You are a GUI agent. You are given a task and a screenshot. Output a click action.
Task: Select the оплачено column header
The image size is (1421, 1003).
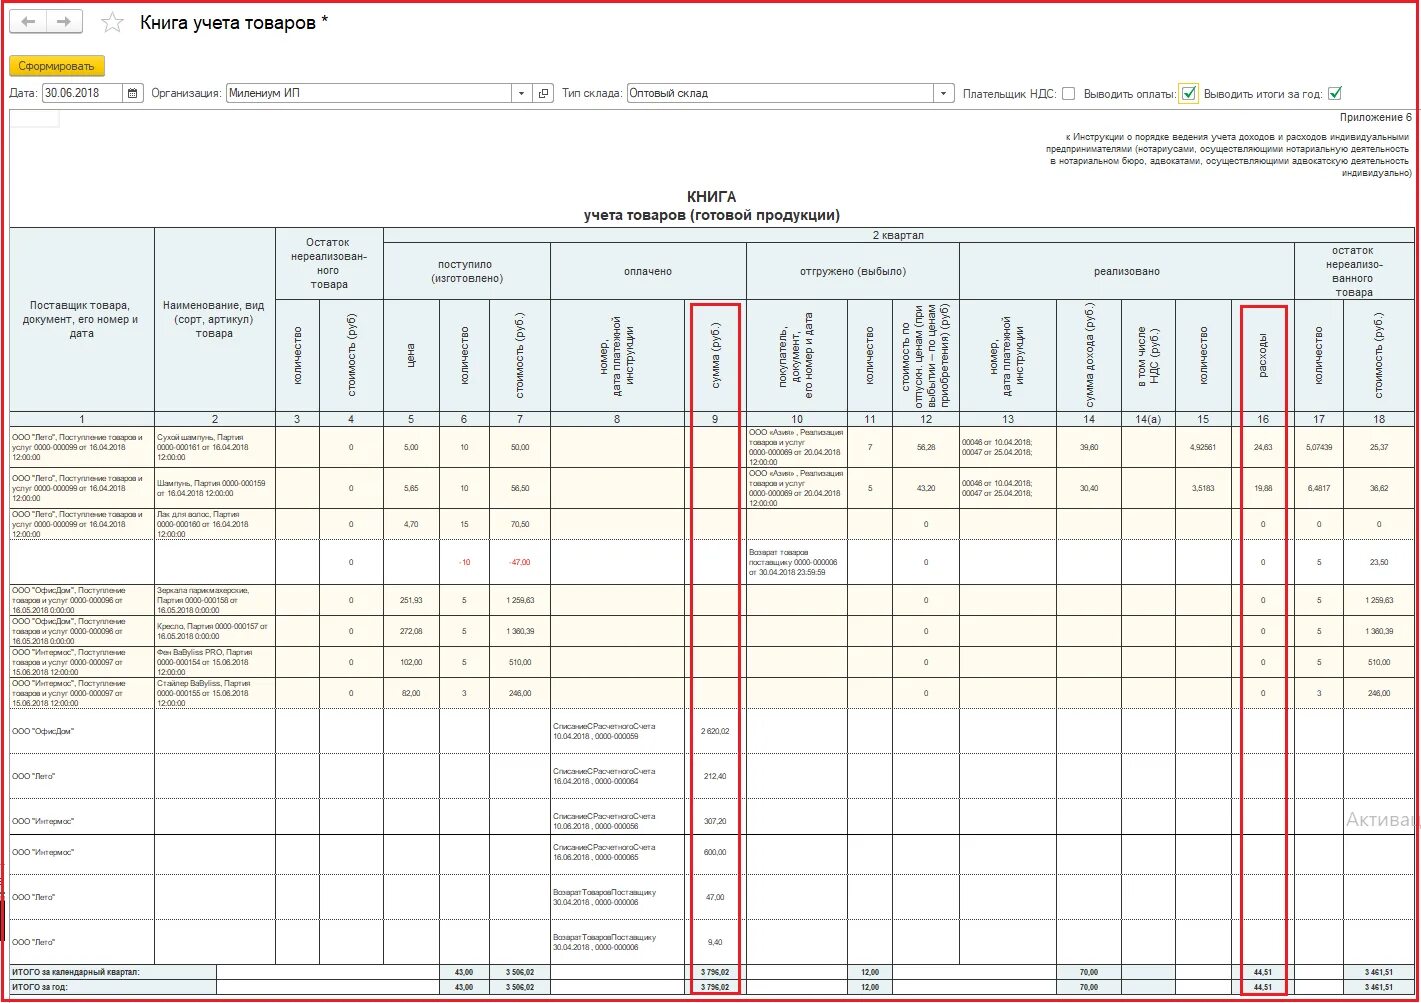[648, 271]
